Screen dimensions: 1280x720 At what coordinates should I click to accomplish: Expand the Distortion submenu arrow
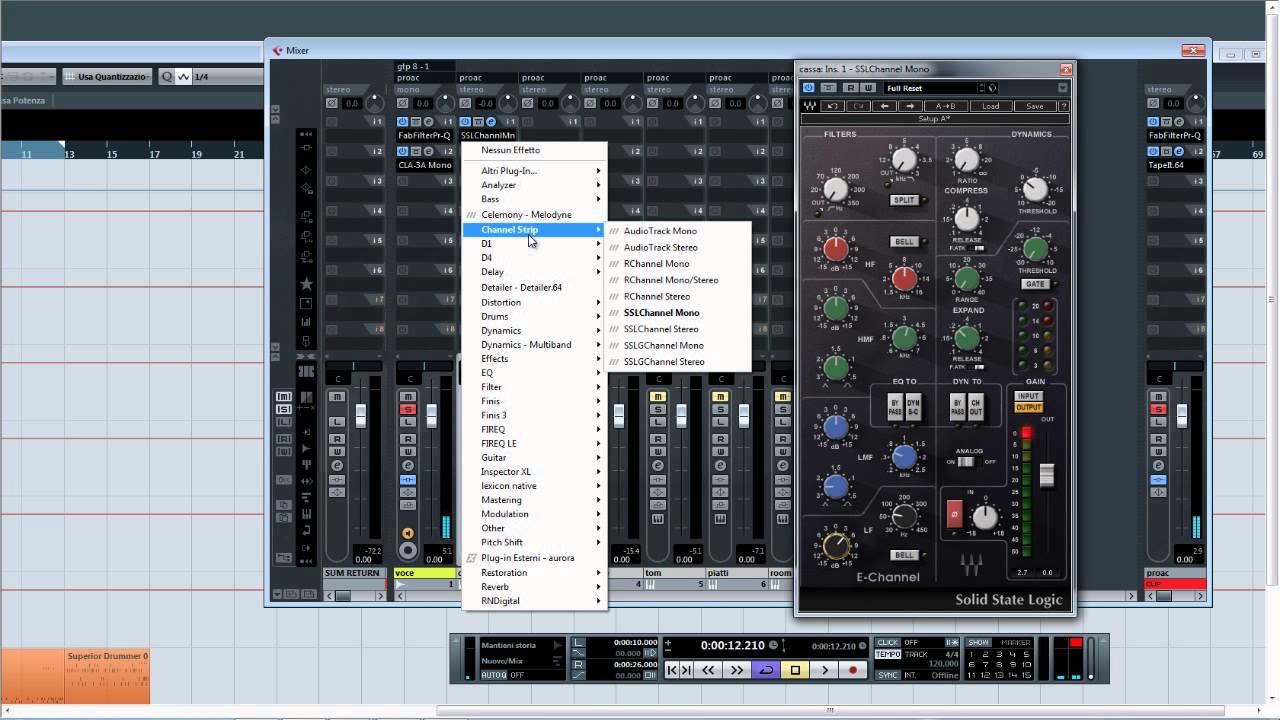[x=599, y=302]
